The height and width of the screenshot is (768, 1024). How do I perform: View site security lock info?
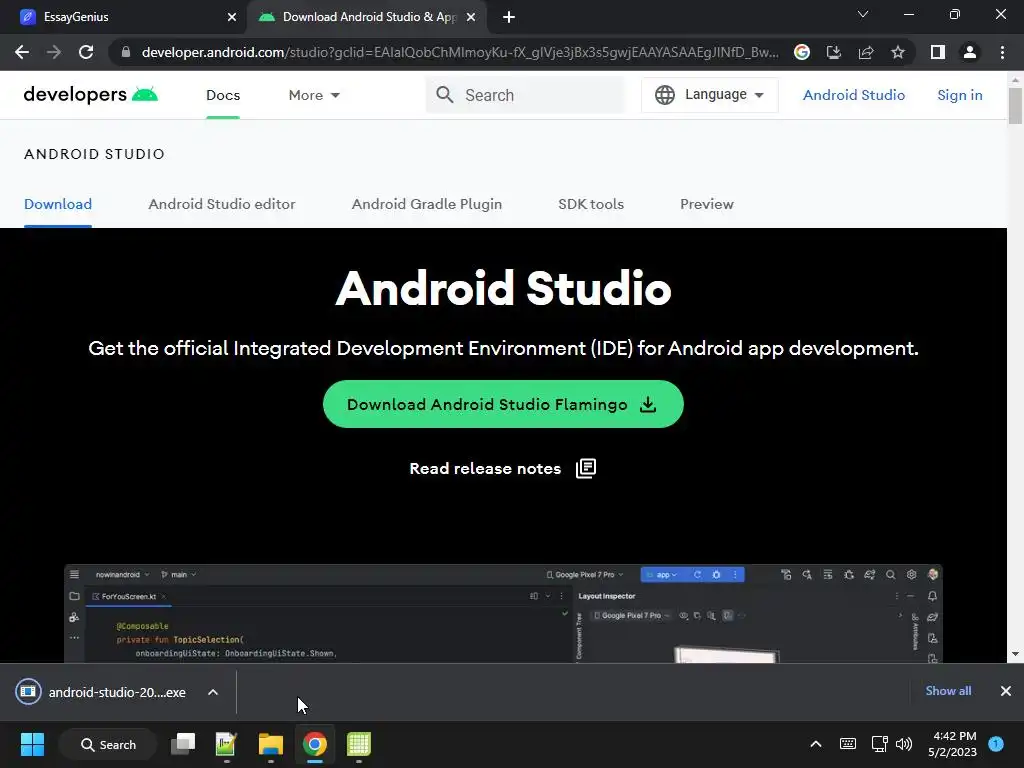[126, 52]
